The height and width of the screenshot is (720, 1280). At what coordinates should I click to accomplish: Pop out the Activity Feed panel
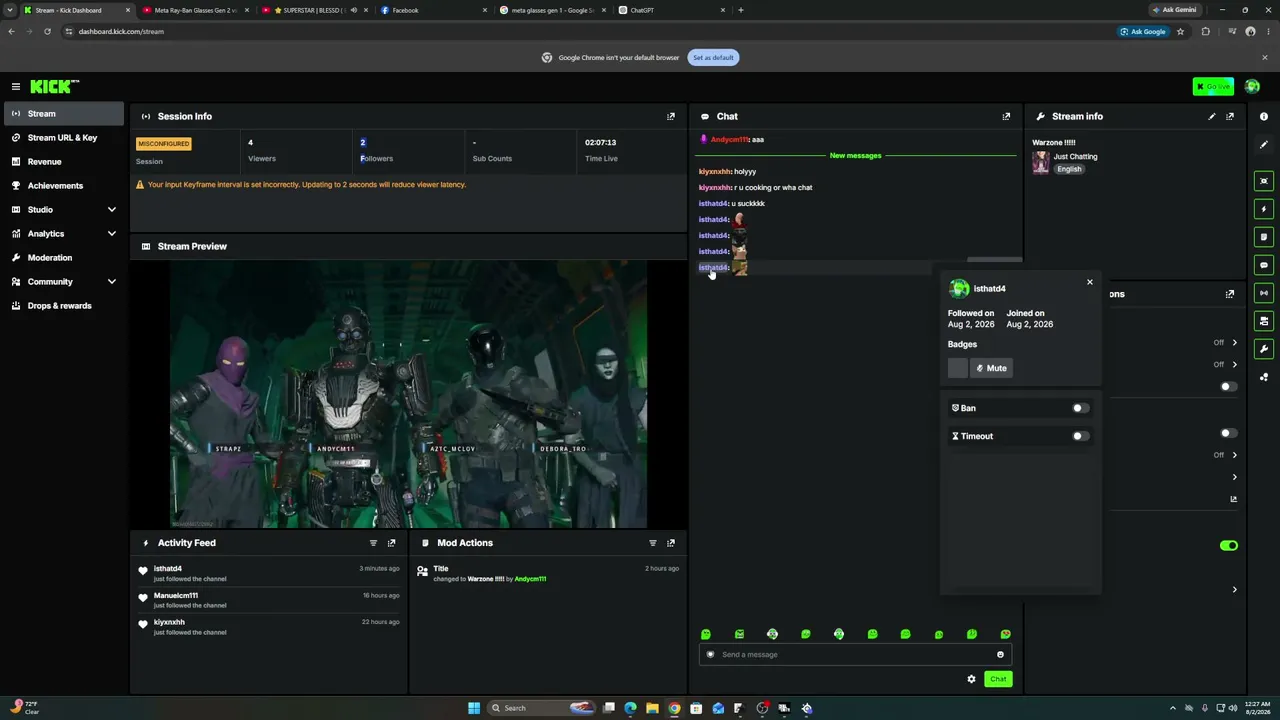(391, 543)
